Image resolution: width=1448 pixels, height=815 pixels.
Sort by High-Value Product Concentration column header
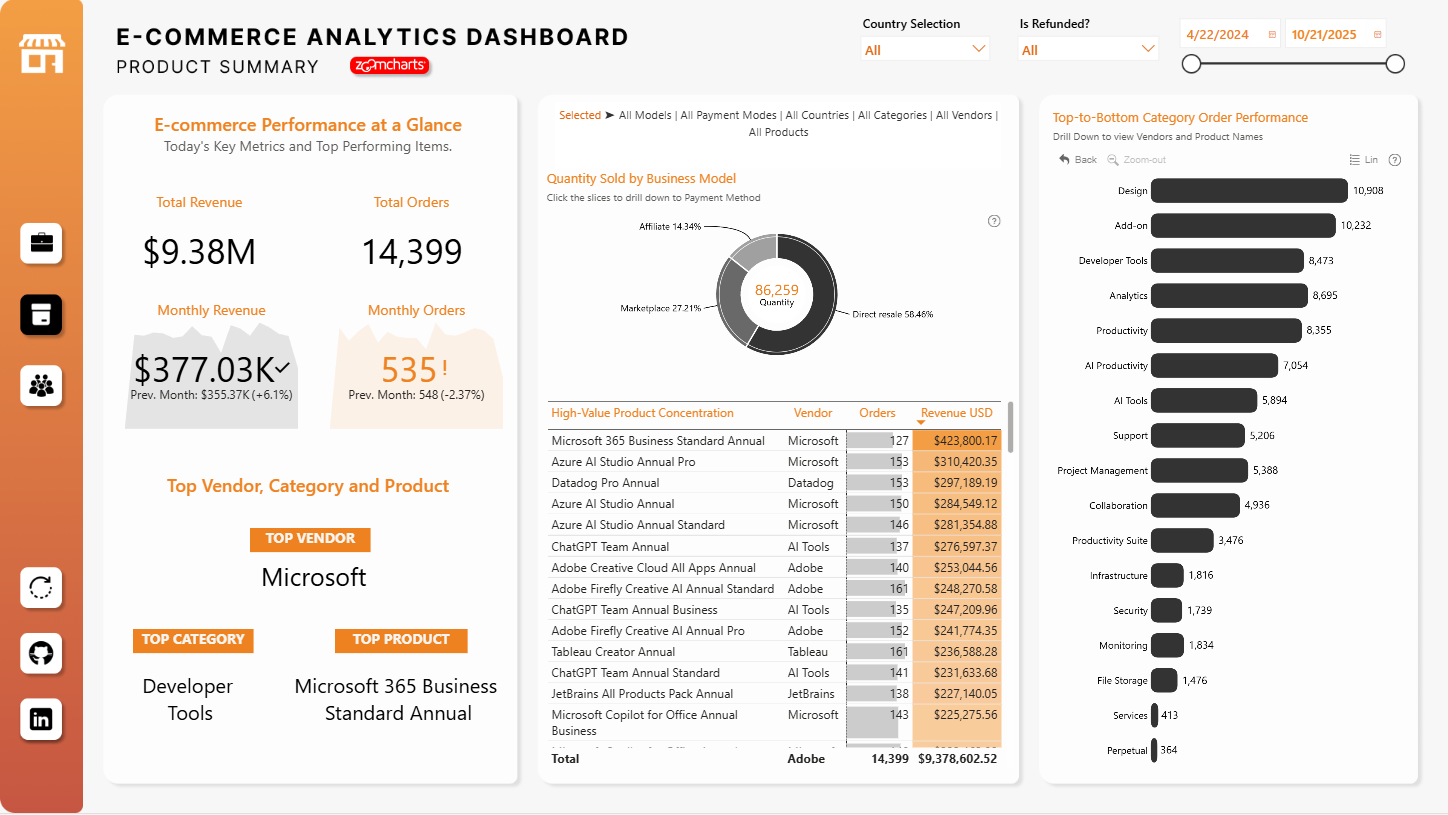click(x=642, y=413)
